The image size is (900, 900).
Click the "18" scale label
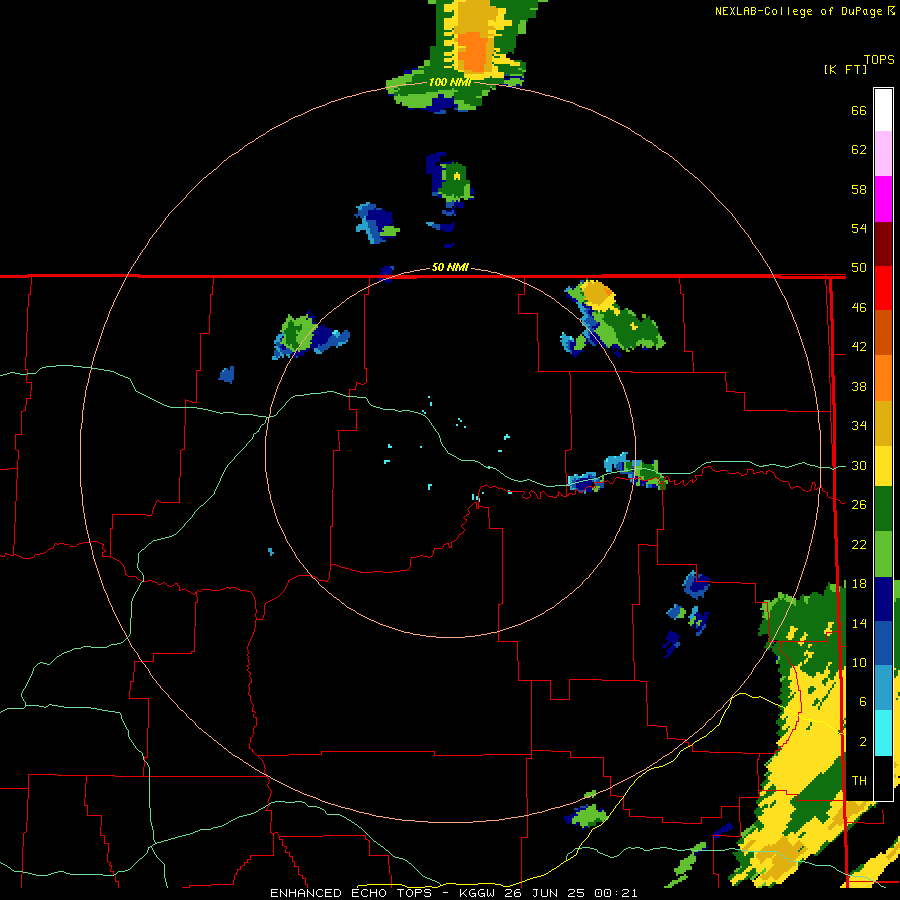[x=859, y=584]
